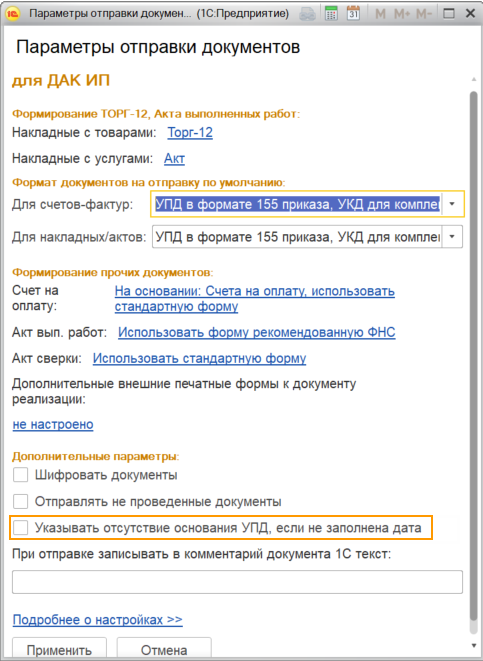Expand the Для накладных/актов dropdown arrow
483x661 pixels.
tap(452, 236)
